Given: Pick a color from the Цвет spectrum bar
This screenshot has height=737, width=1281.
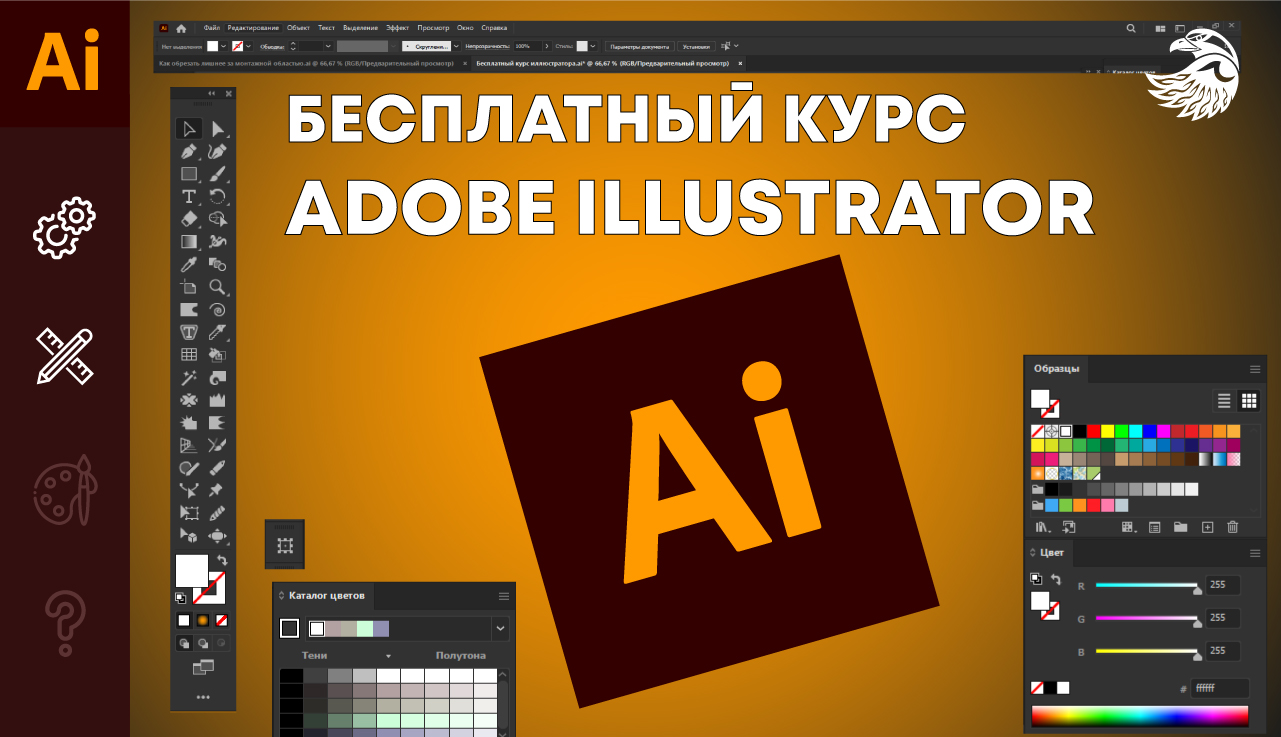Looking at the screenshot, I should click(x=1139, y=716).
